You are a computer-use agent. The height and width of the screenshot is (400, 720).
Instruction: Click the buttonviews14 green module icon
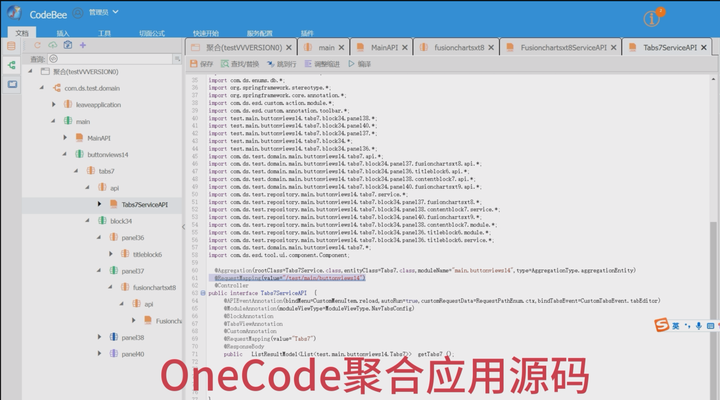coord(79,154)
